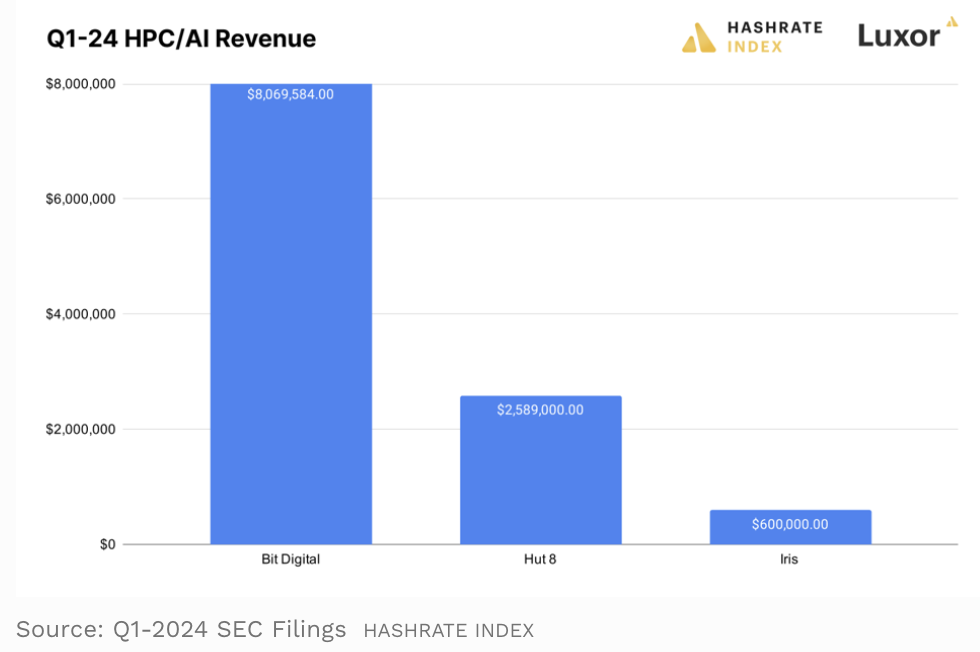Click the $600,000.00 data label
This screenshot has height=652, width=980.
(x=790, y=524)
